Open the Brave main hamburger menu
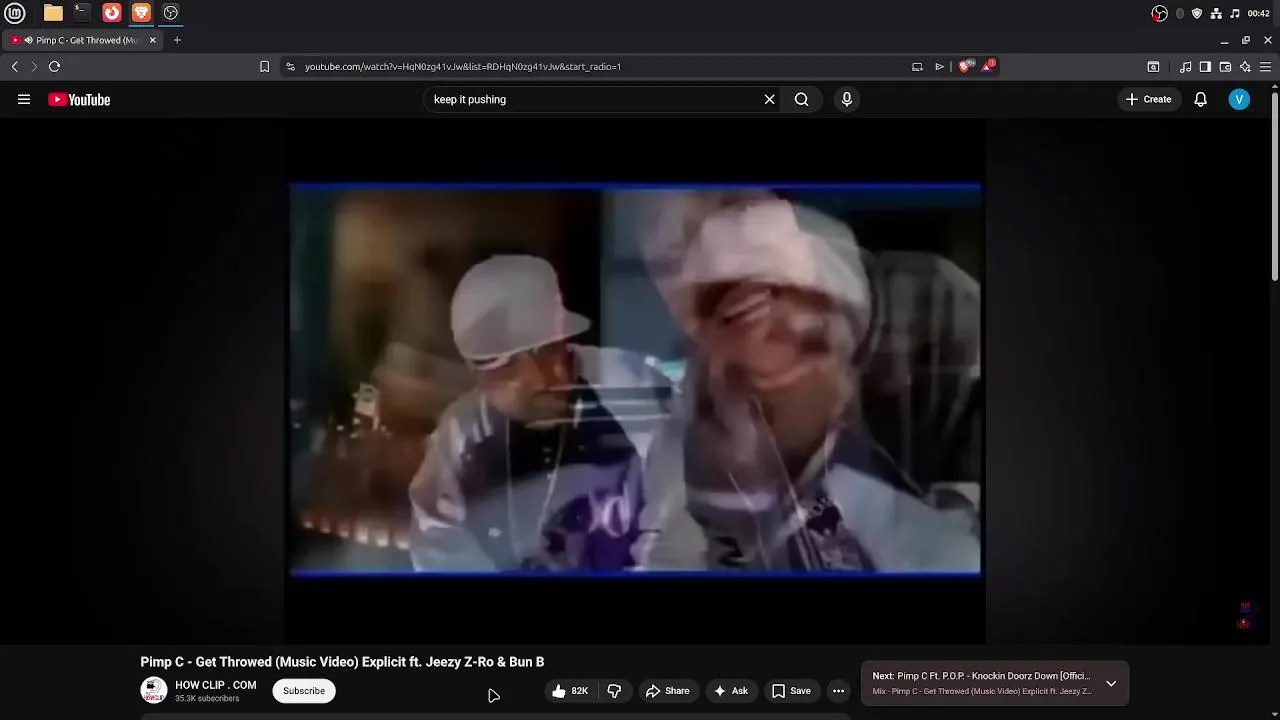Screen dimensions: 1280x720 click(1265, 67)
